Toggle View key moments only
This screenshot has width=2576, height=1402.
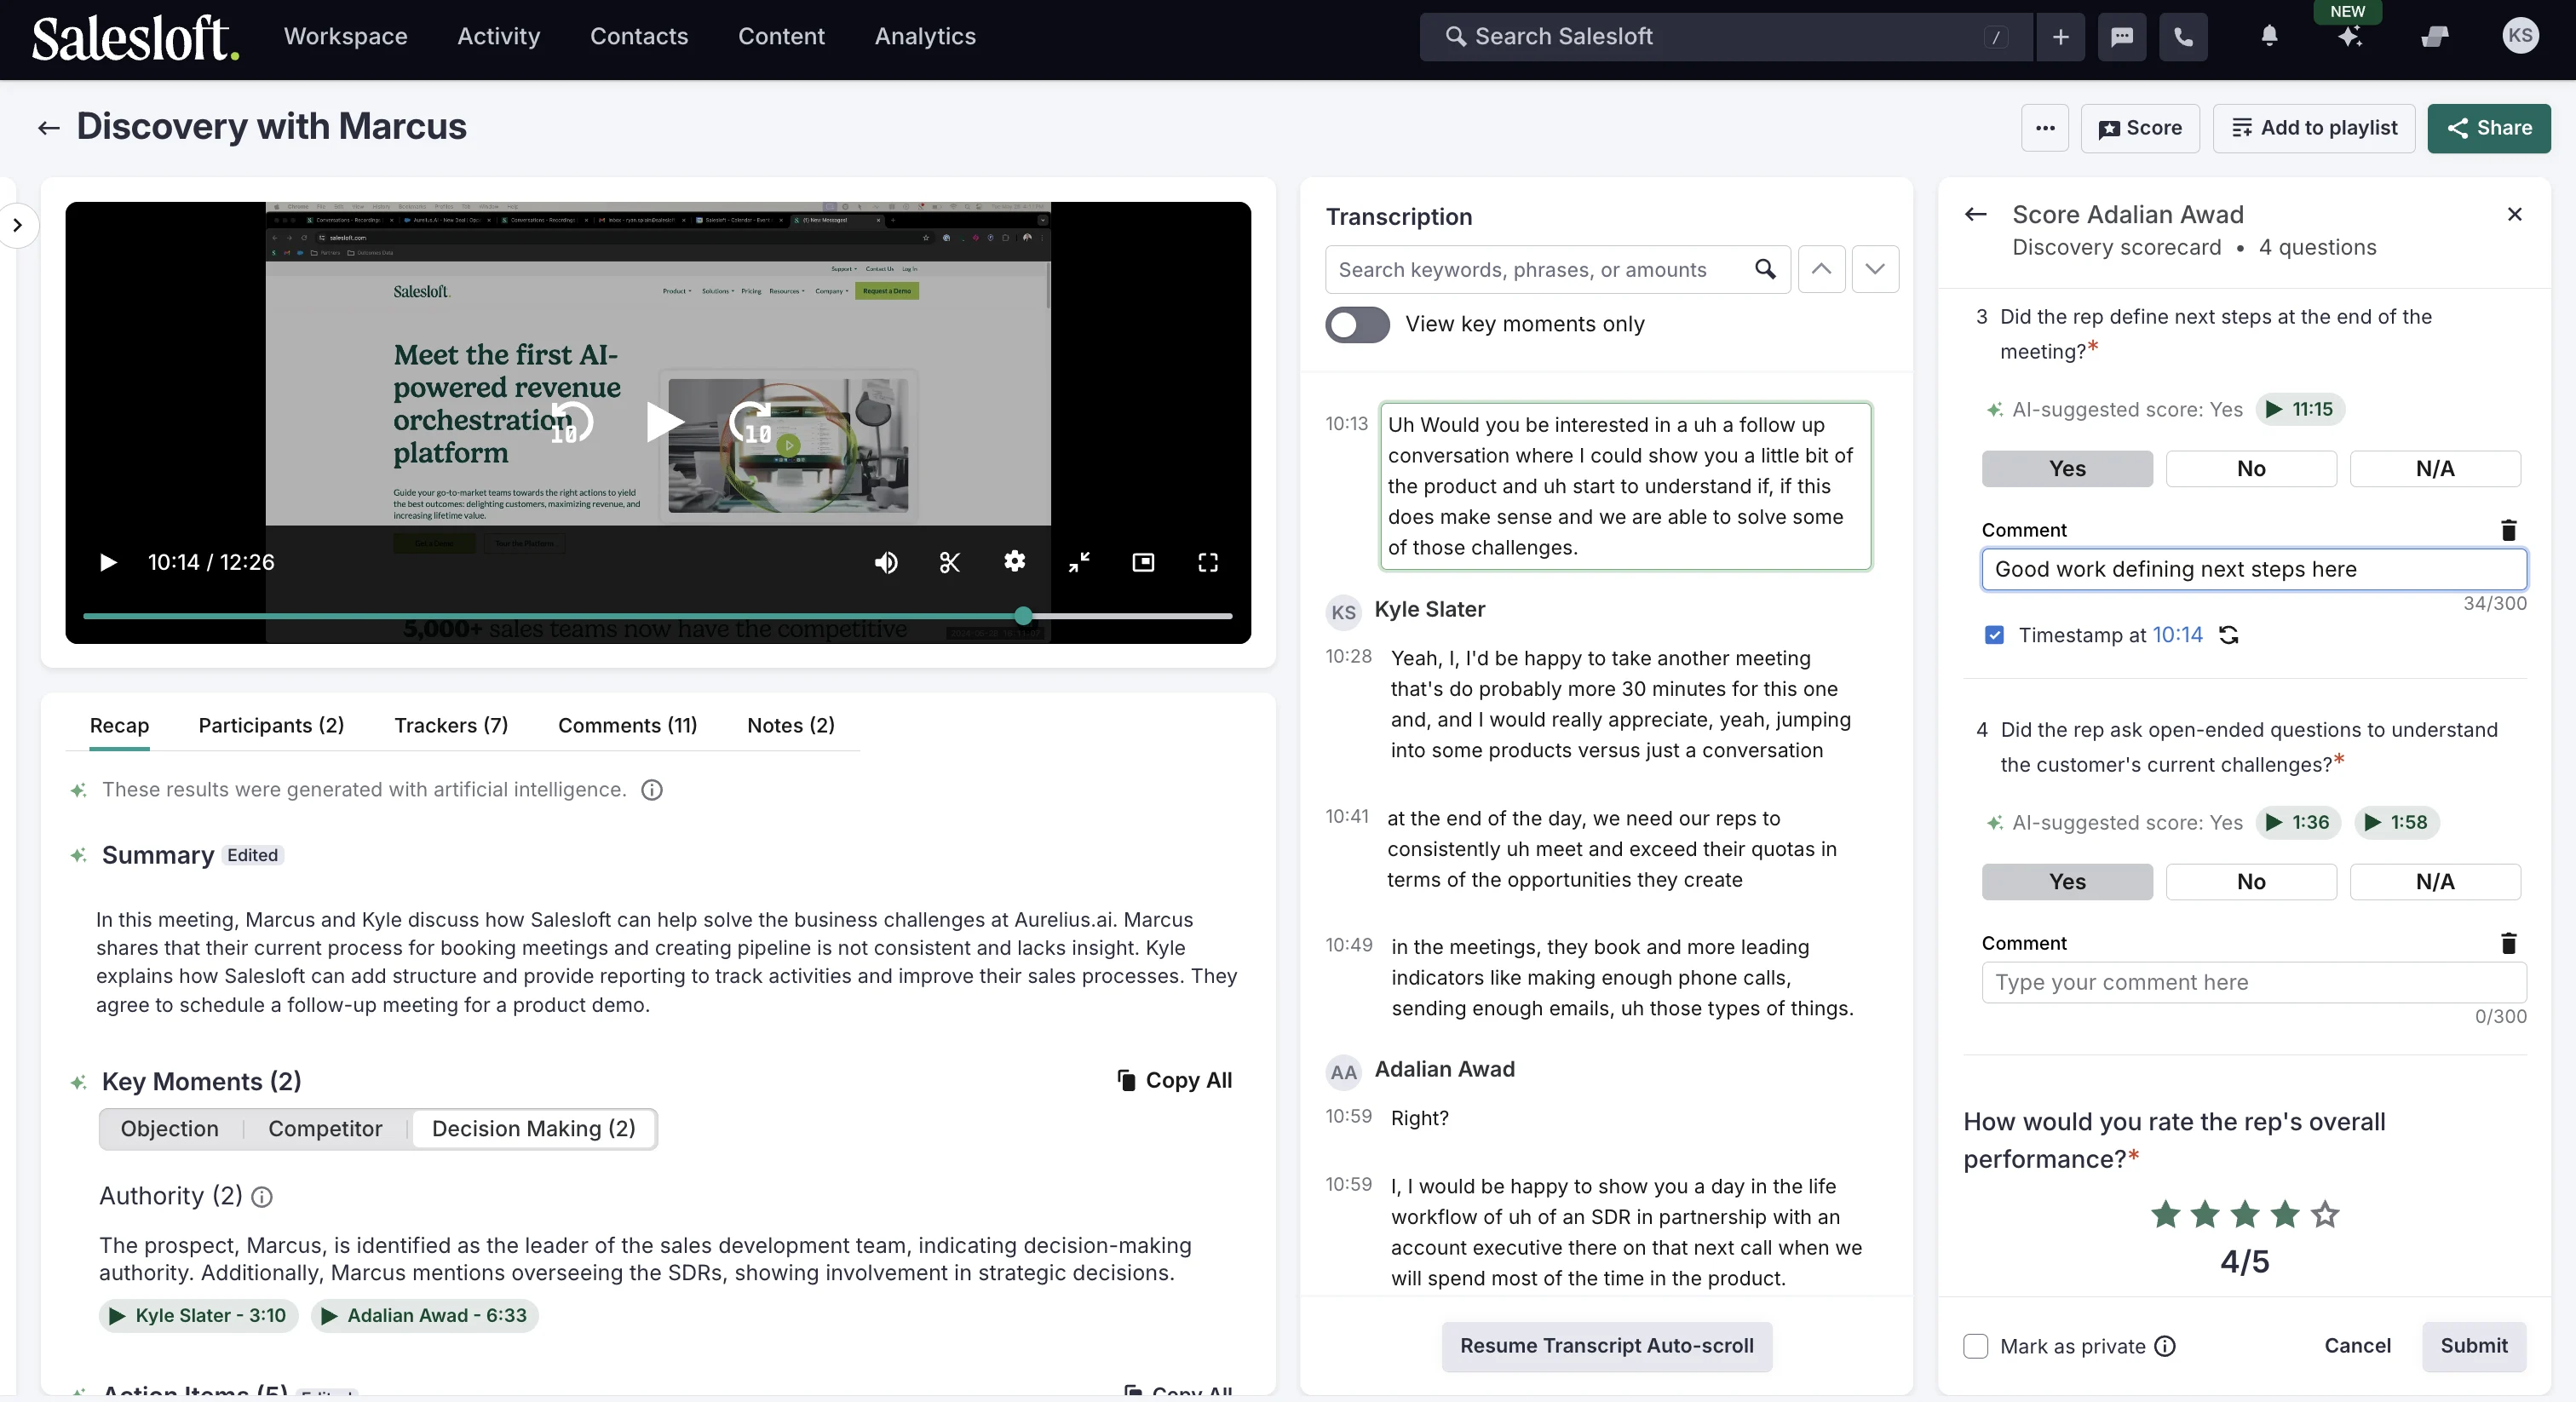pos(1357,324)
